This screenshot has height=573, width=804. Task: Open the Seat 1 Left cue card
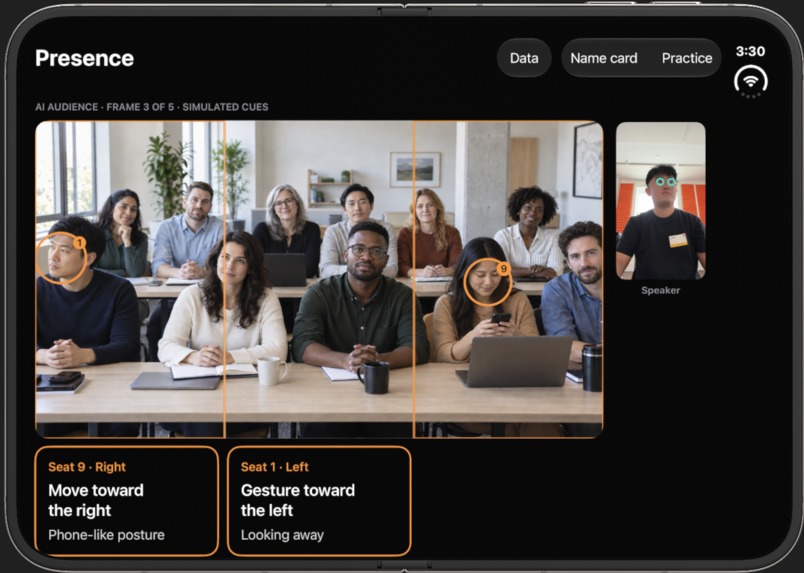(319, 501)
